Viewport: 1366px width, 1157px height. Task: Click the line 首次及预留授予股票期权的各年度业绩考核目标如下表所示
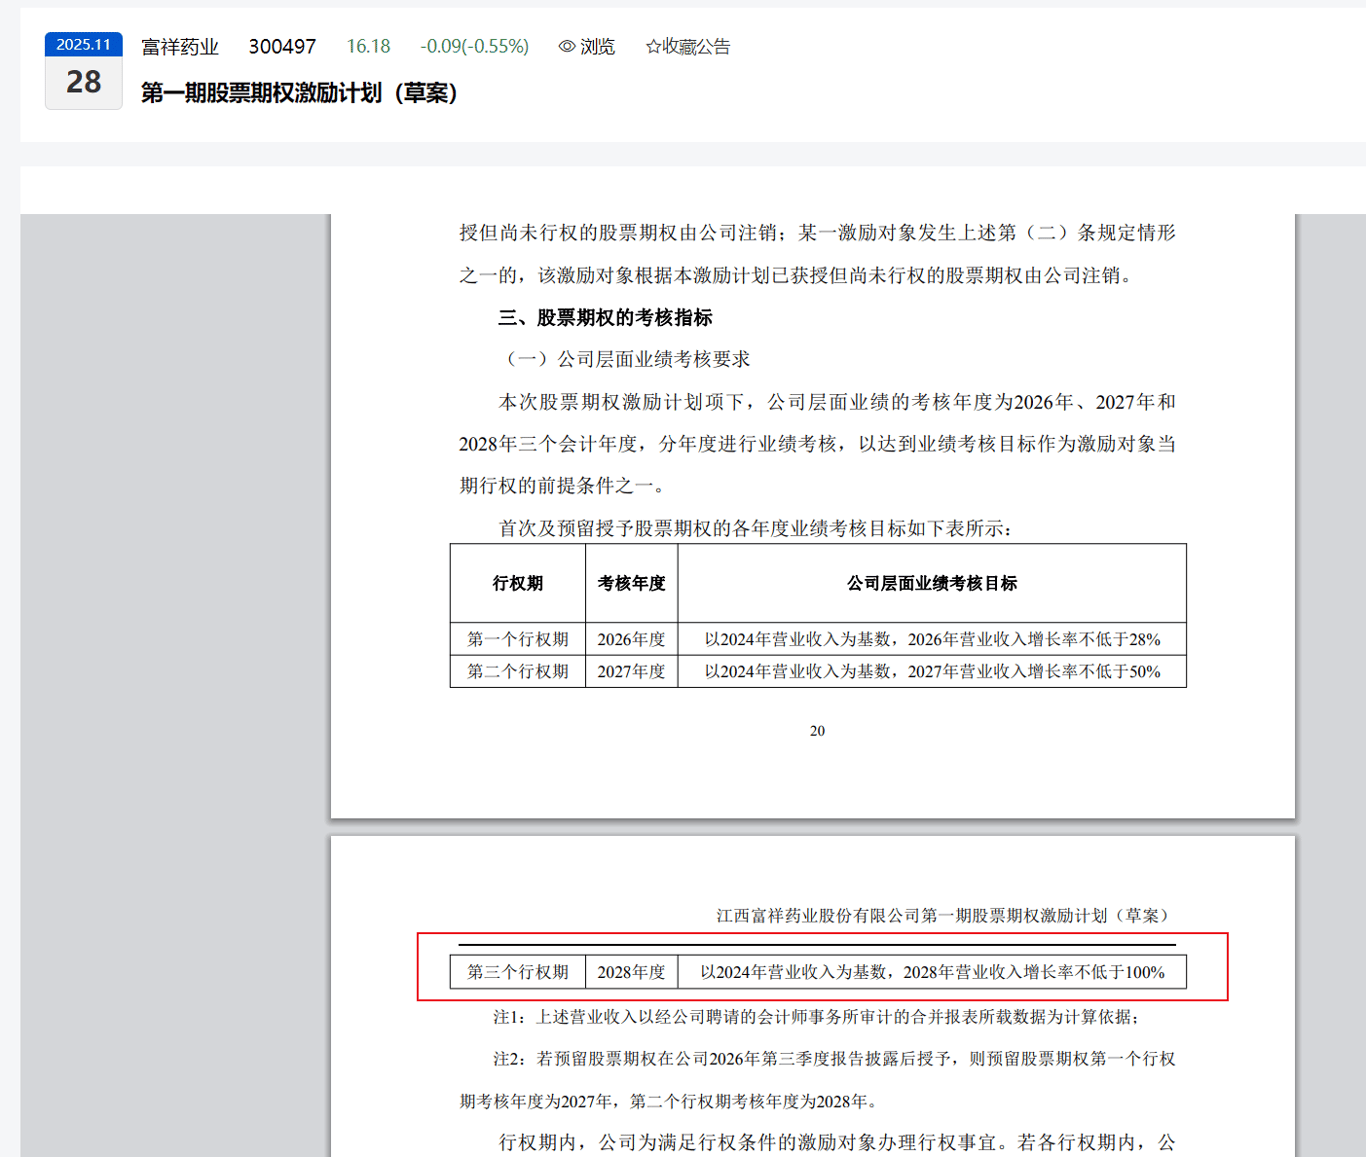[x=756, y=528]
